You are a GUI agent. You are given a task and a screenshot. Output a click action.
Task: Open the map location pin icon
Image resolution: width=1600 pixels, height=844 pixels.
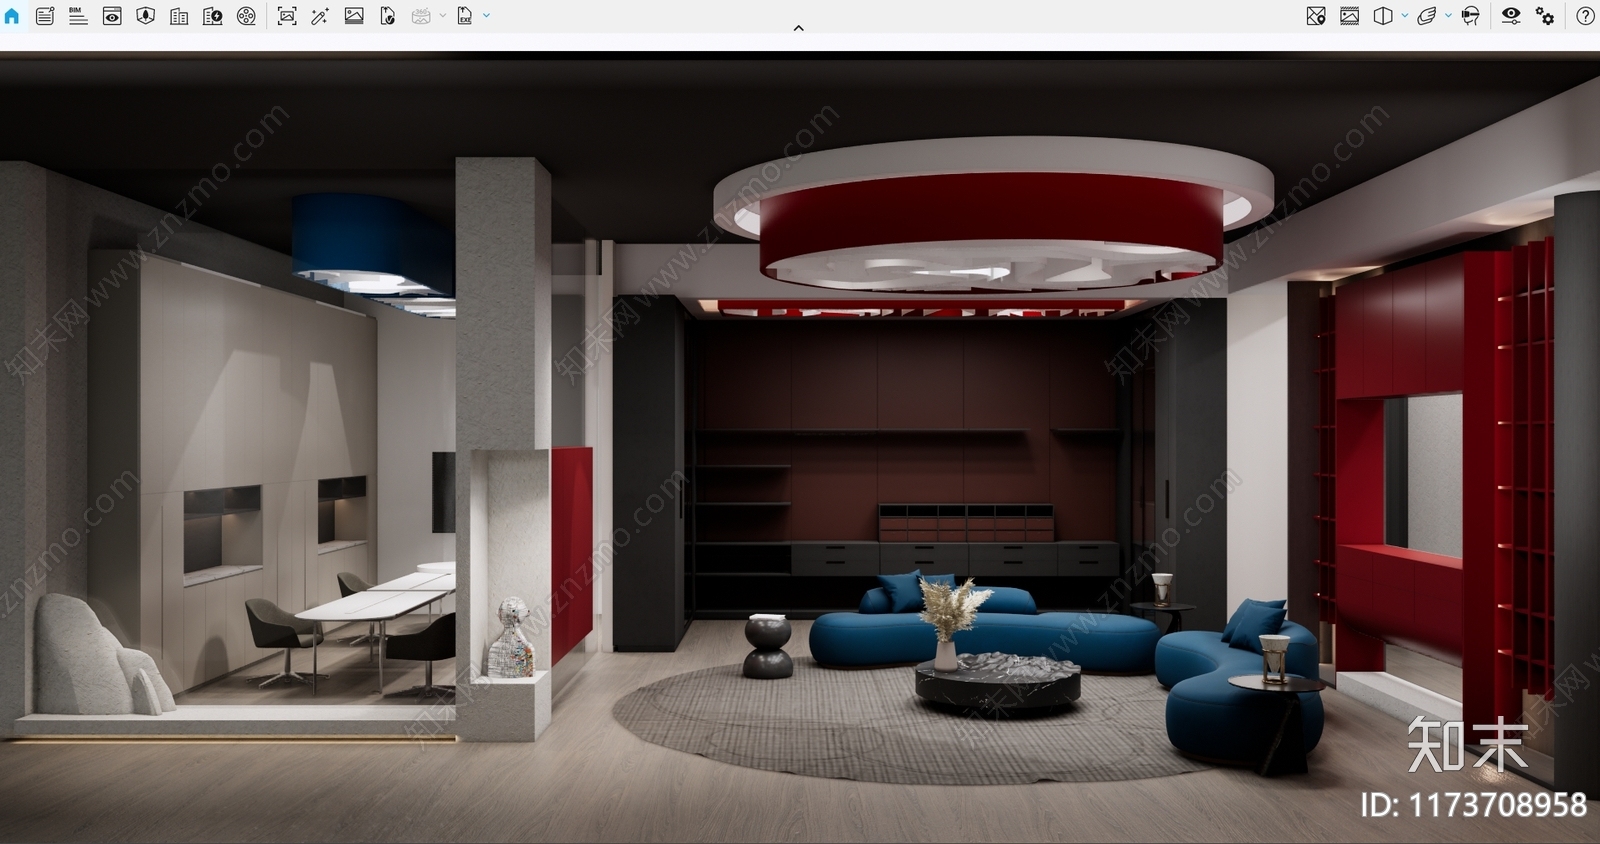click(x=1316, y=16)
